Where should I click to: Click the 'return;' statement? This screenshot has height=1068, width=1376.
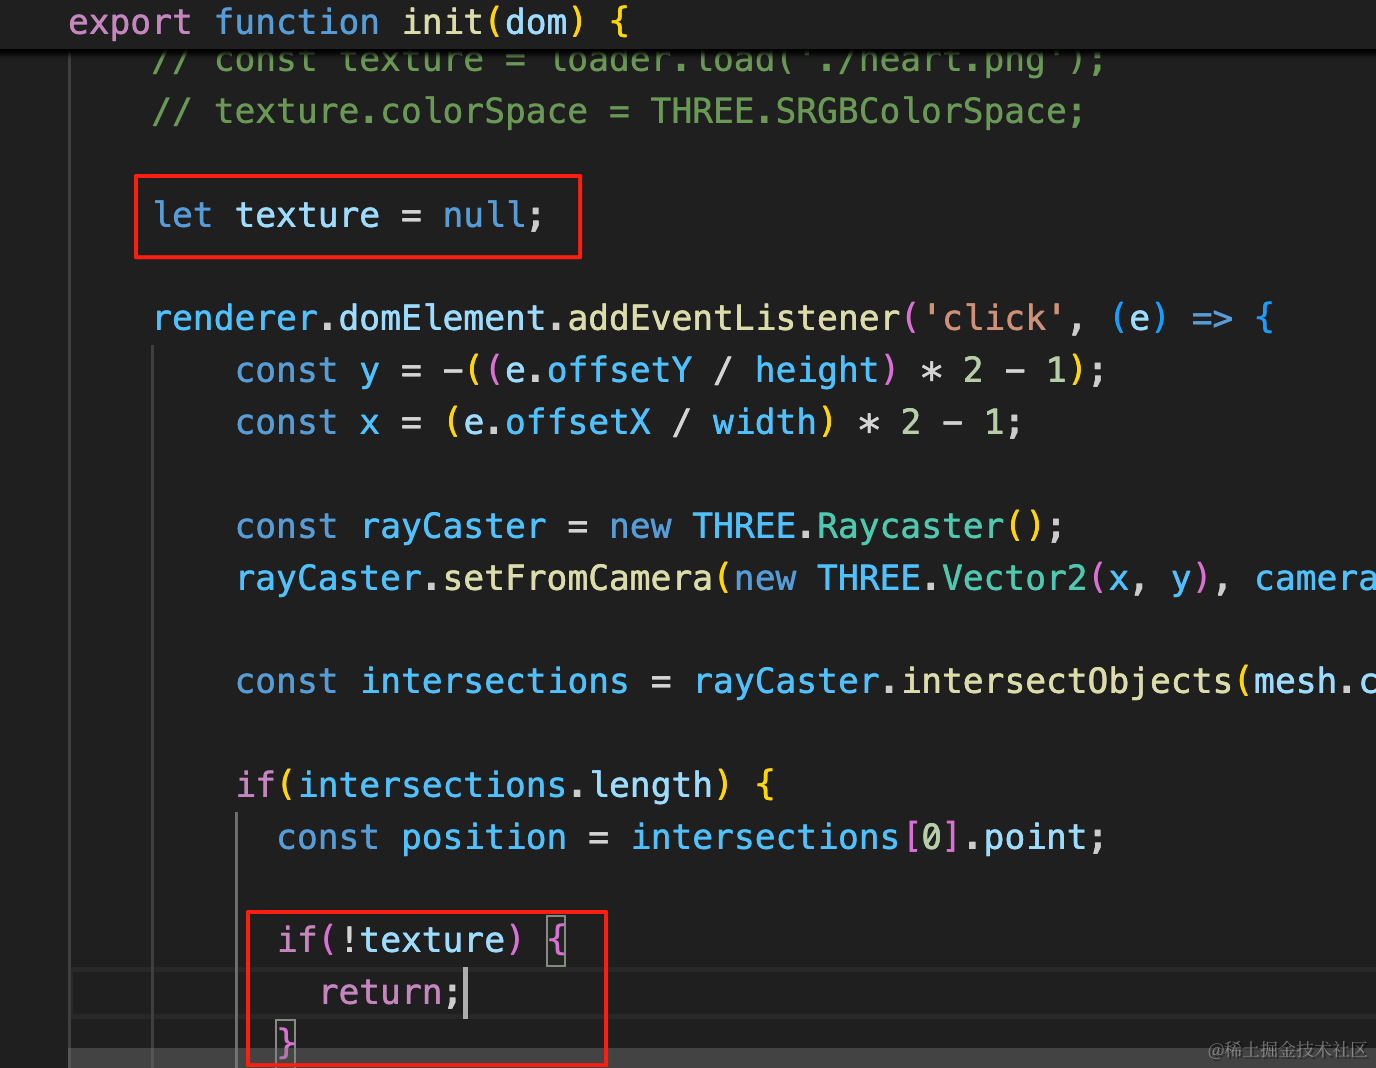tap(390, 992)
